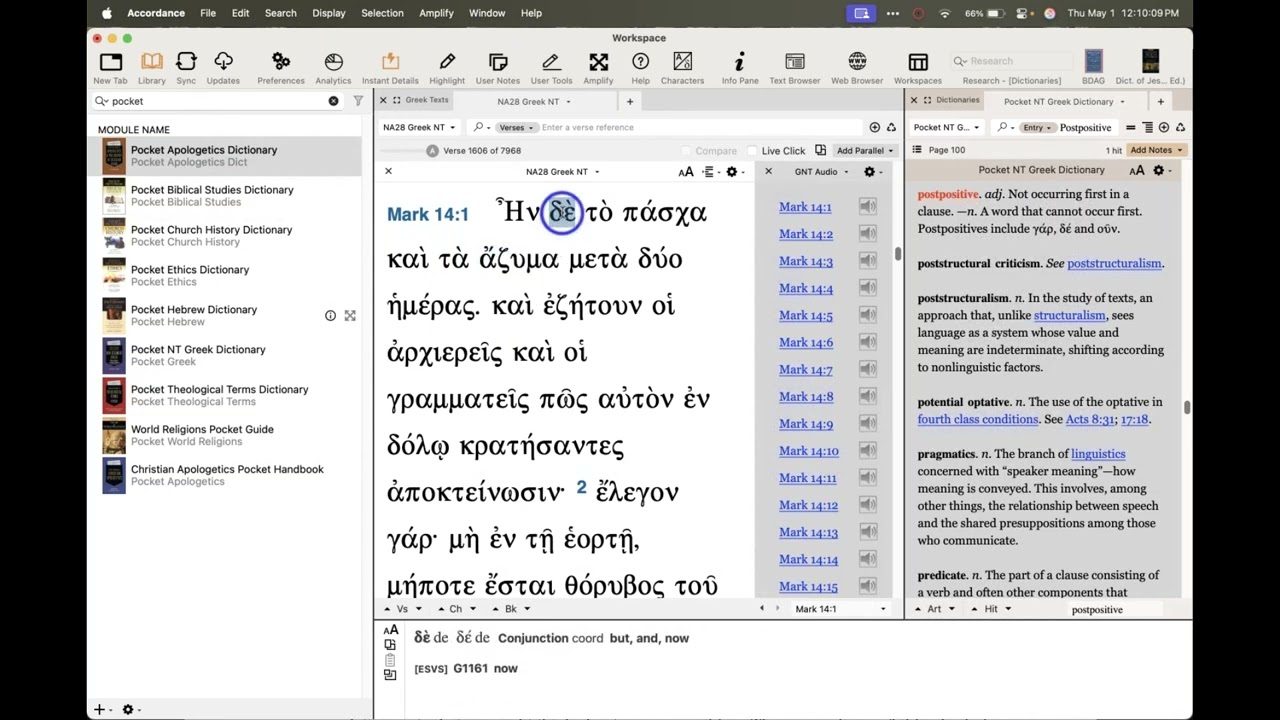This screenshot has width=1280, height=720.
Task: Open the Display menu
Action: point(328,13)
